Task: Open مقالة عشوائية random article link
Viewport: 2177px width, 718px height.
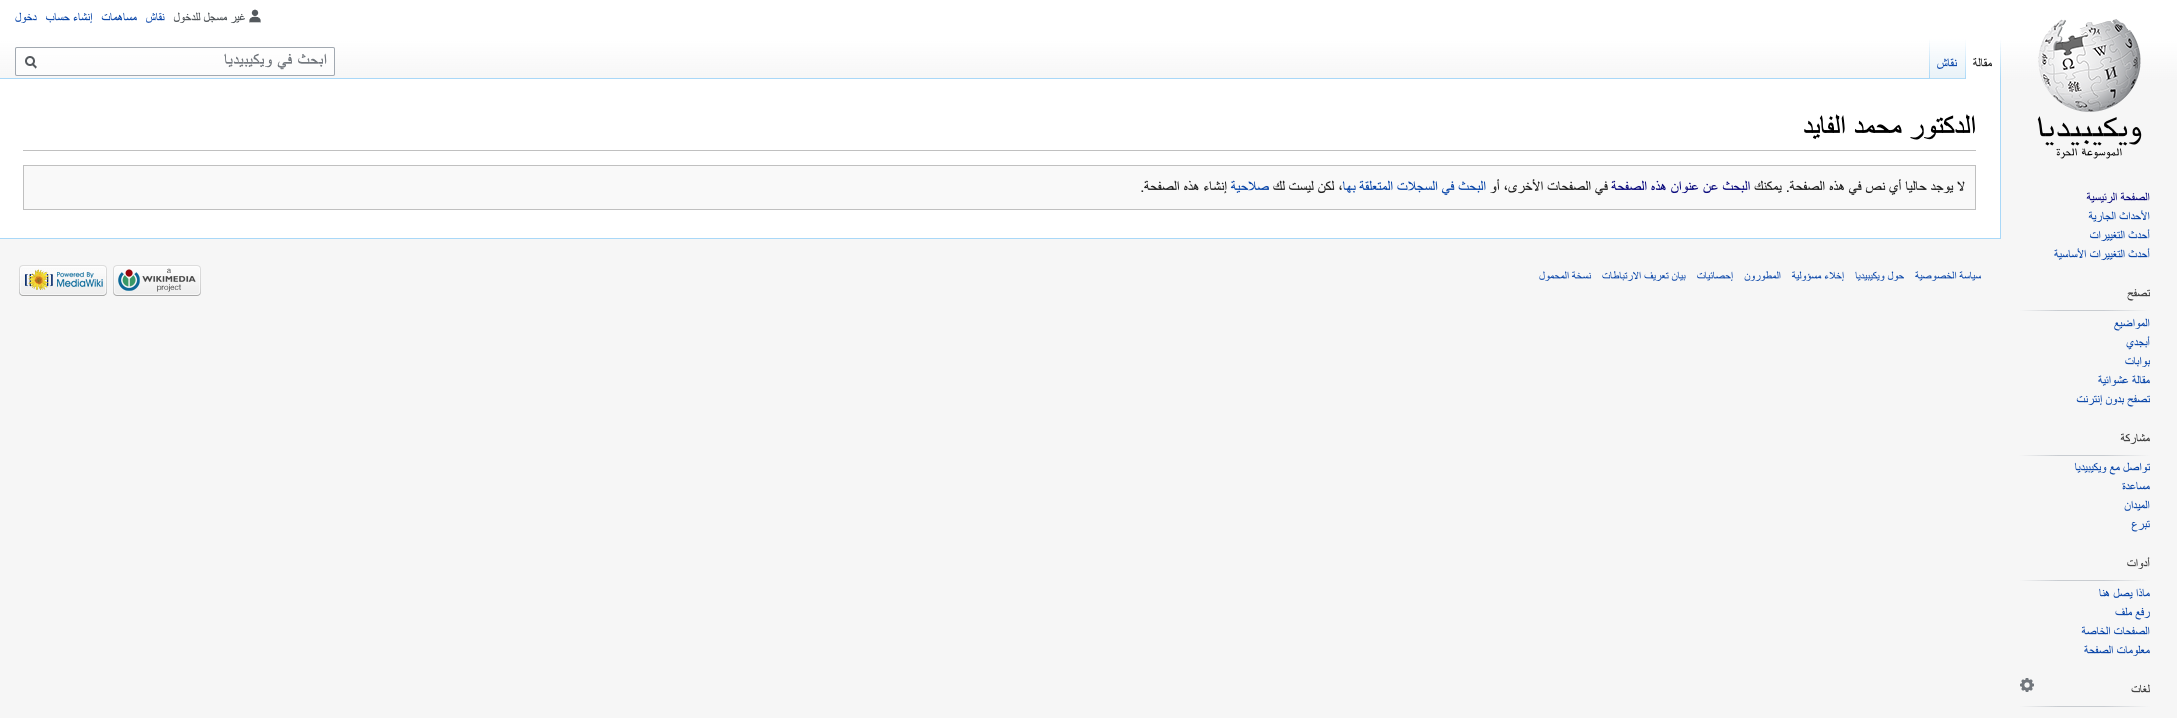Action: click(x=2123, y=380)
